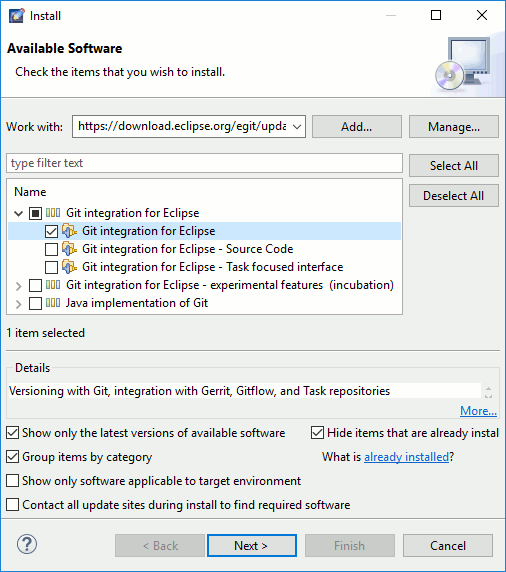Check the Java implementation of Git checkbox
The image size is (506, 572).
pyautogui.click(x=35, y=303)
